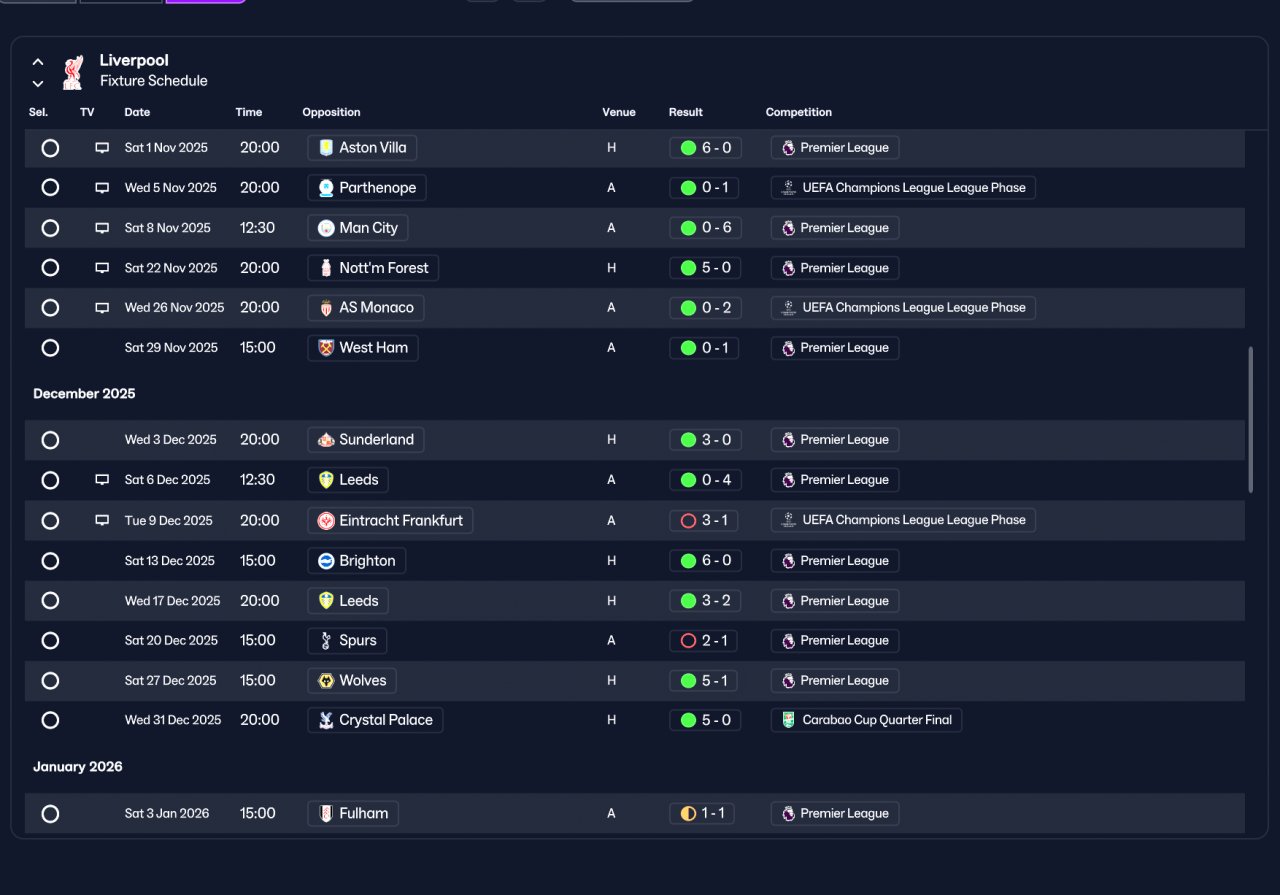Open Champions League competition on AS Monaco row

pyautogui.click(x=903, y=308)
